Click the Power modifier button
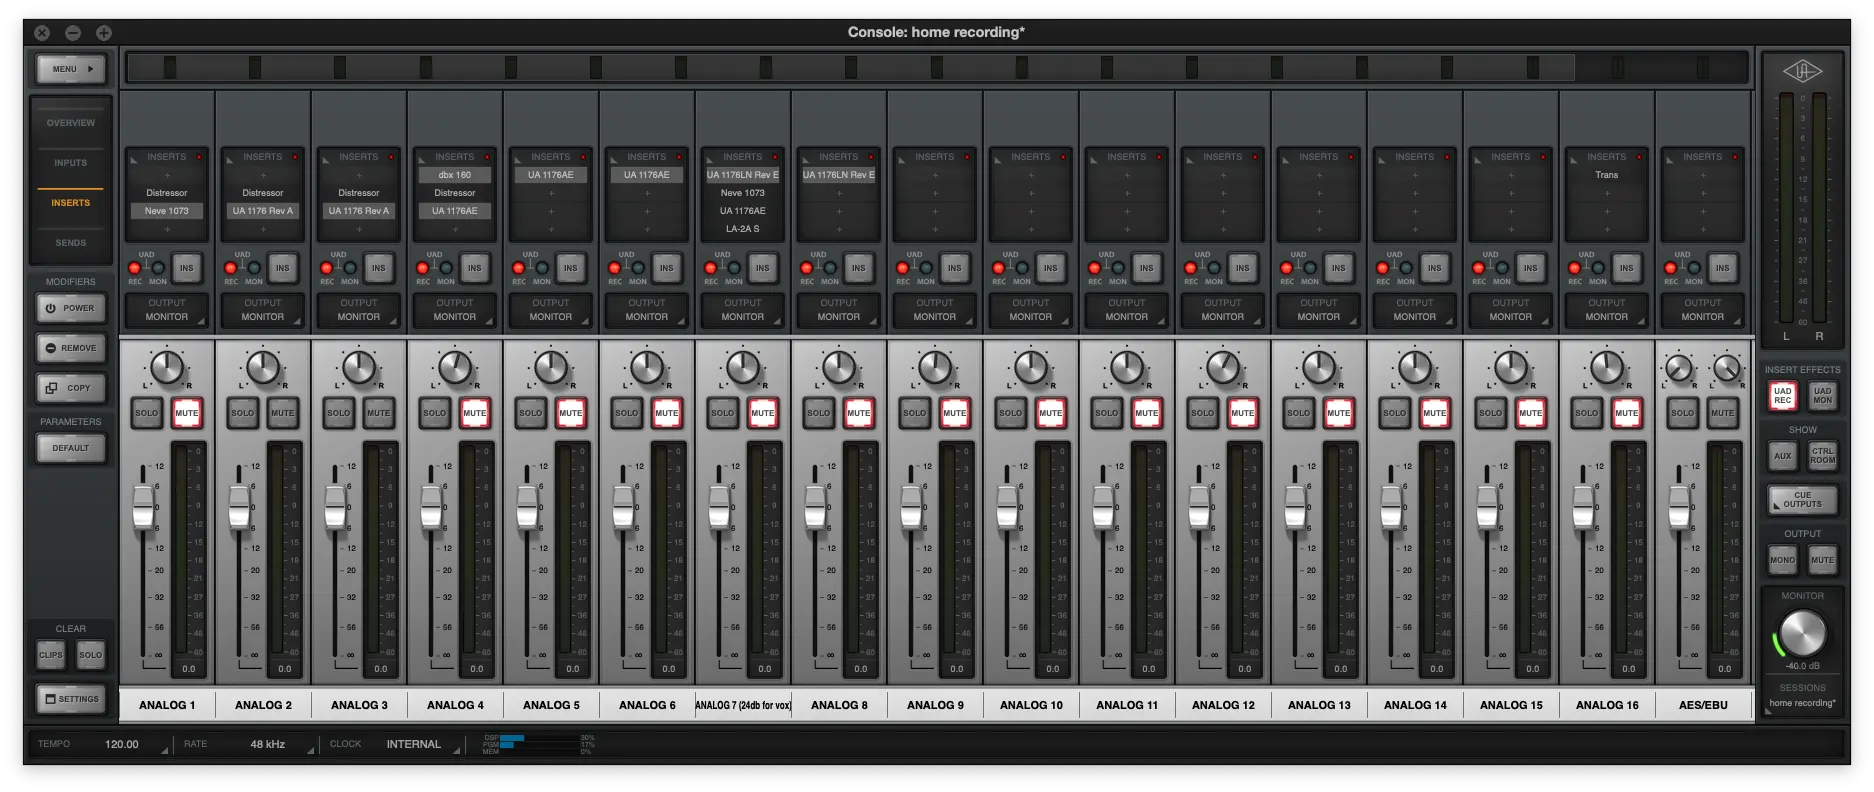 [x=71, y=308]
